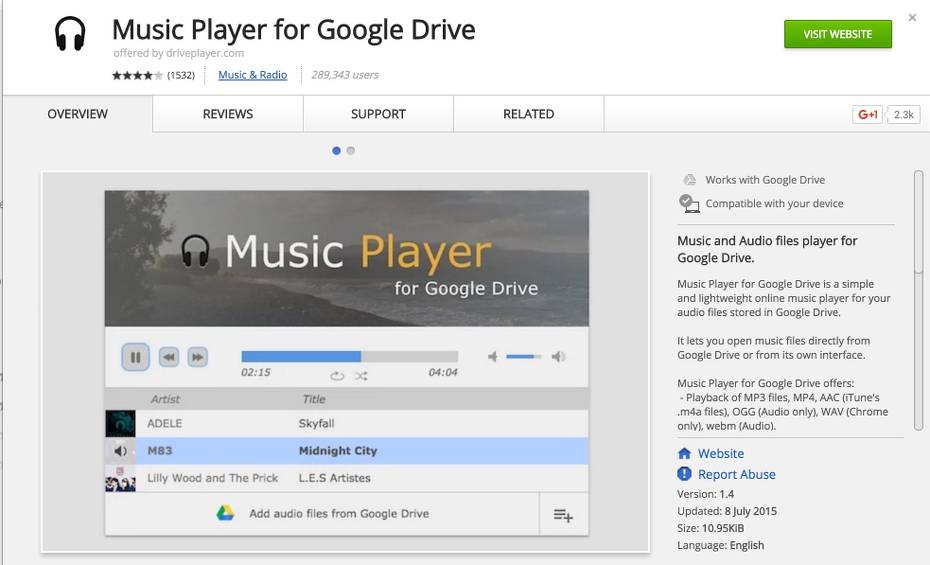
Task: Open the Overview tab
Action: [x=78, y=114]
